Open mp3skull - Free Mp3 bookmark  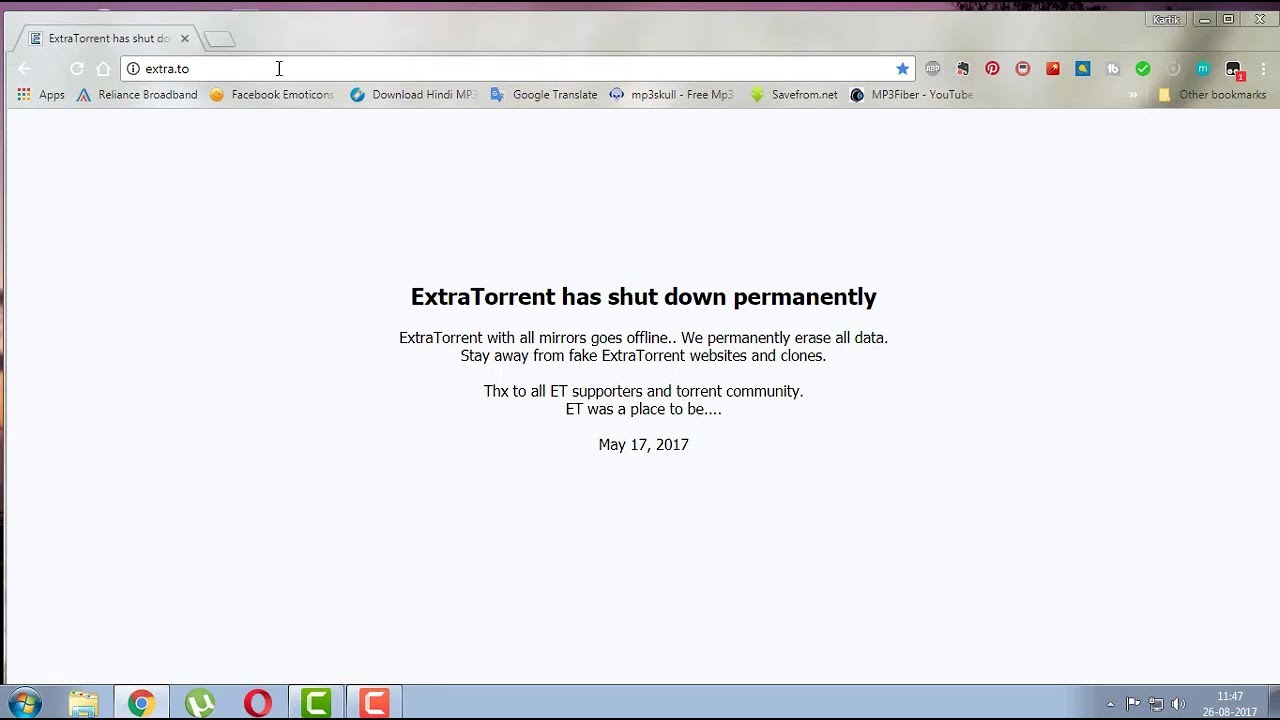(671, 95)
